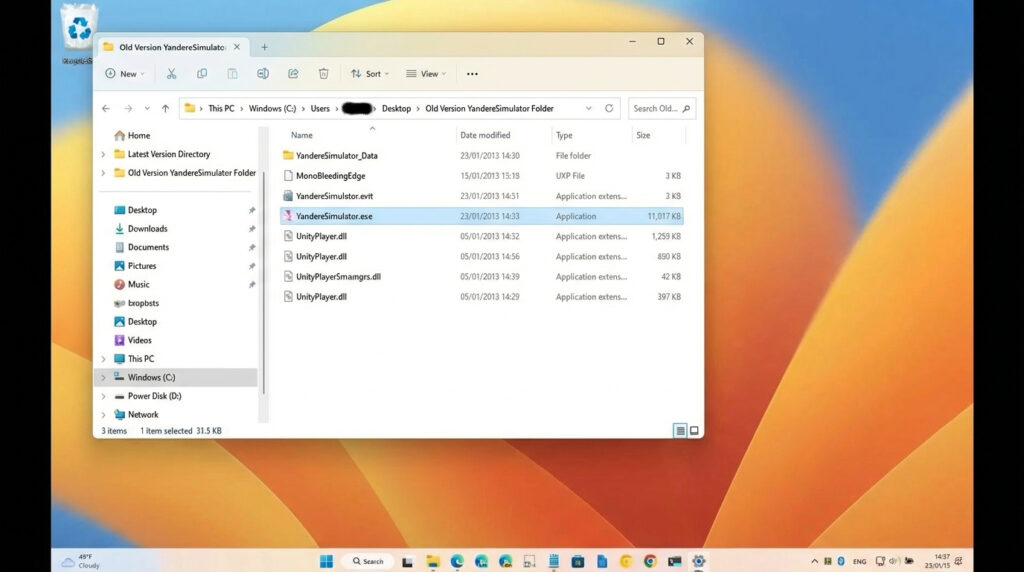Open Settings gear from the taskbar
Image resolution: width=1024 pixels, height=572 pixels.
point(699,561)
